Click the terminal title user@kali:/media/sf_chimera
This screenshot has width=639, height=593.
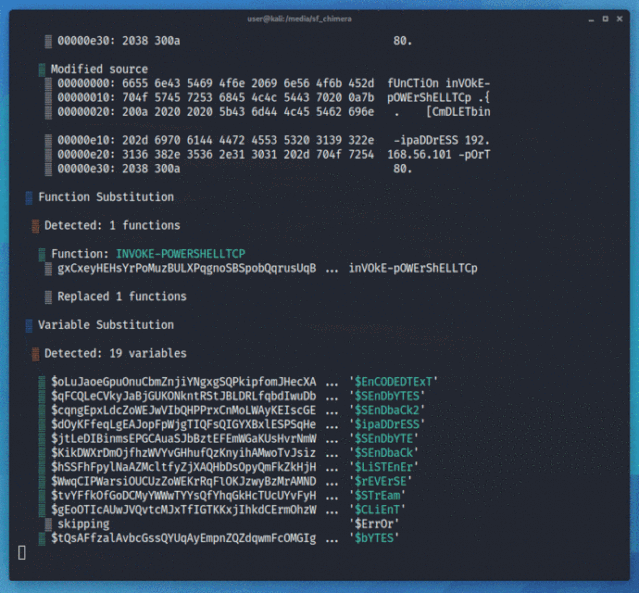(299, 19)
